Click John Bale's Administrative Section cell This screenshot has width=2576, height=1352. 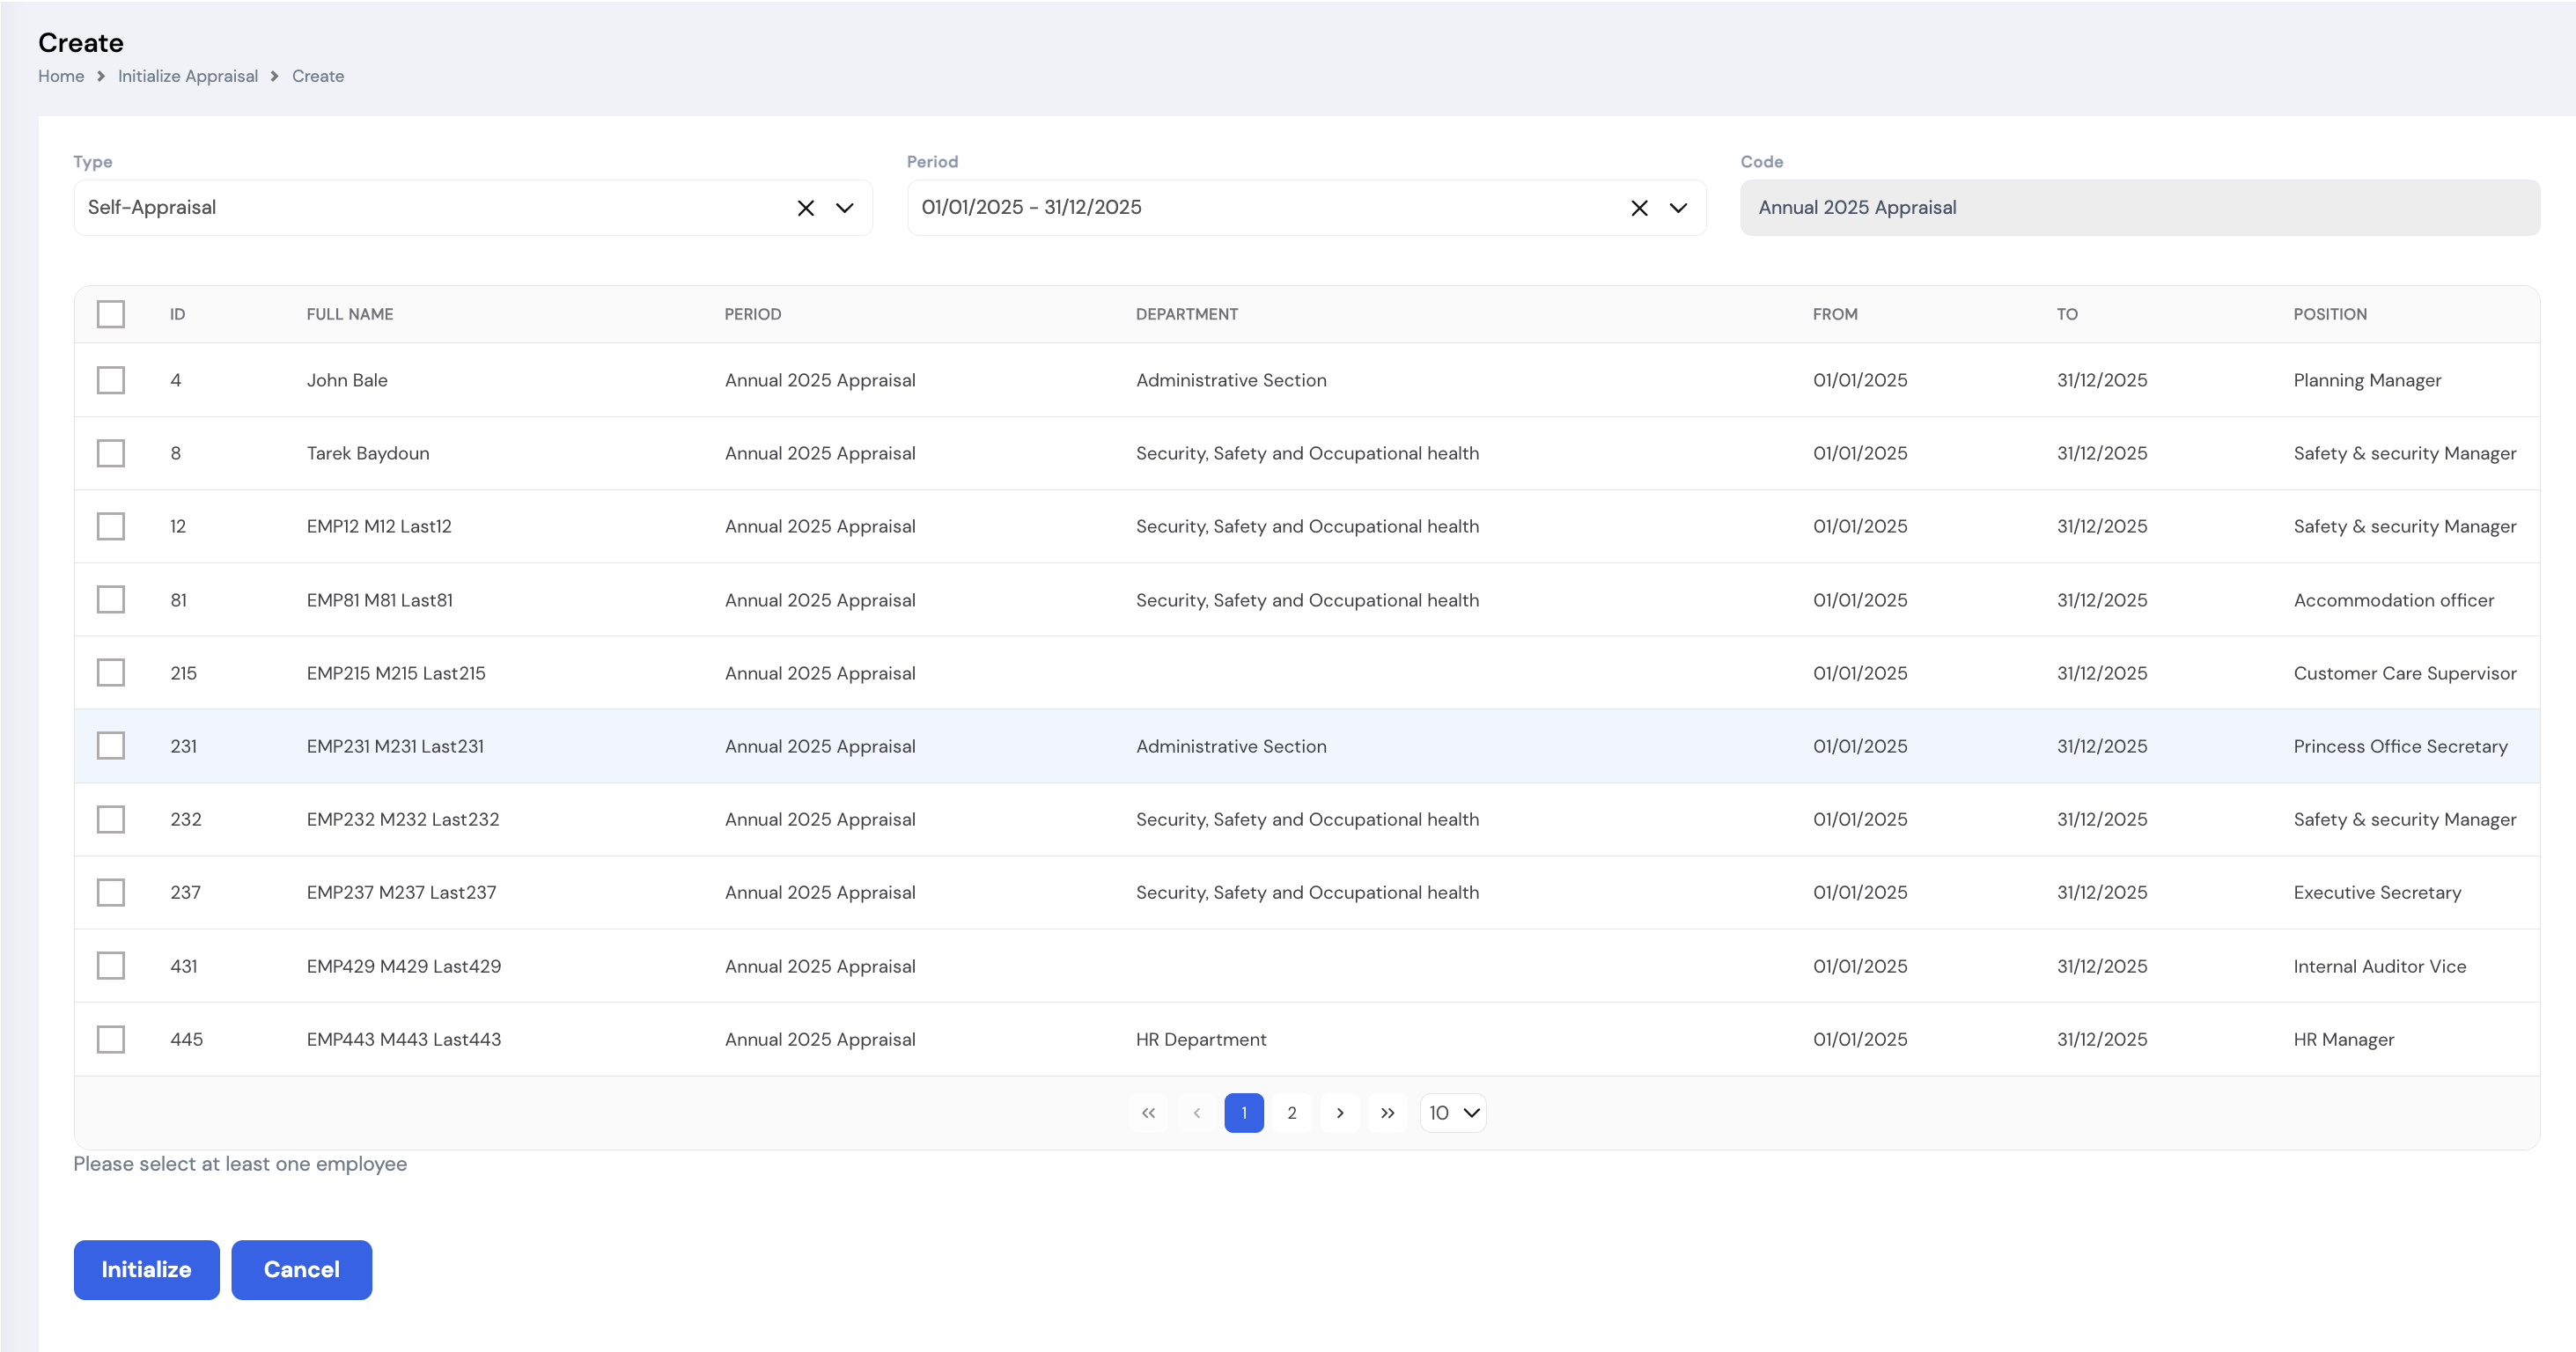click(1231, 380)
